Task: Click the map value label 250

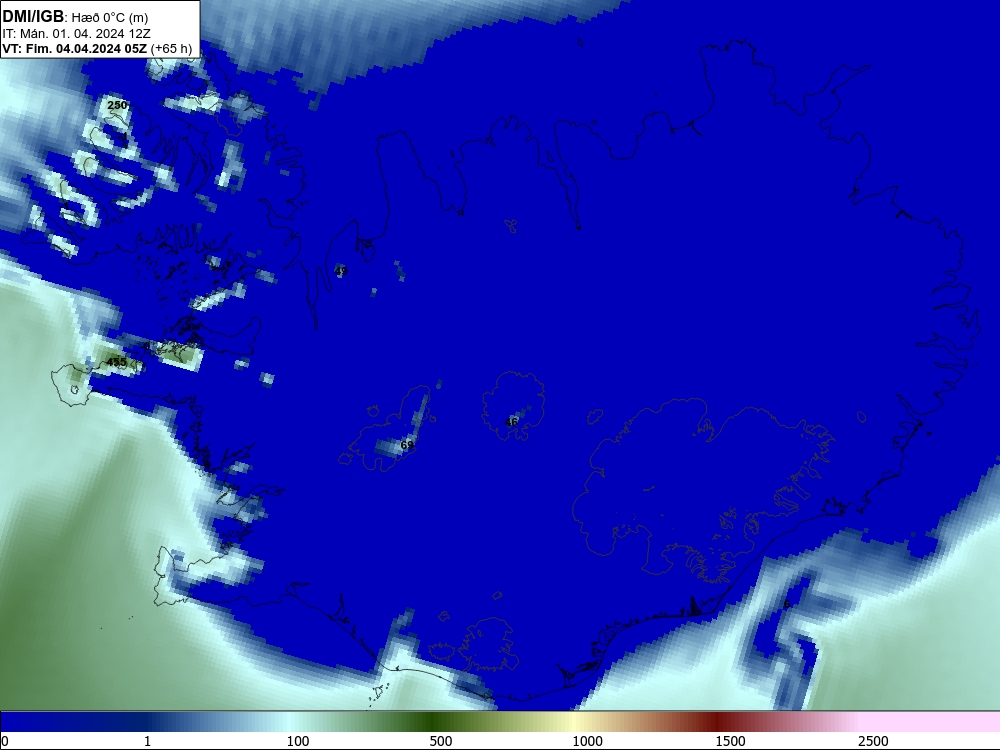Action: (x=117, y=105)
